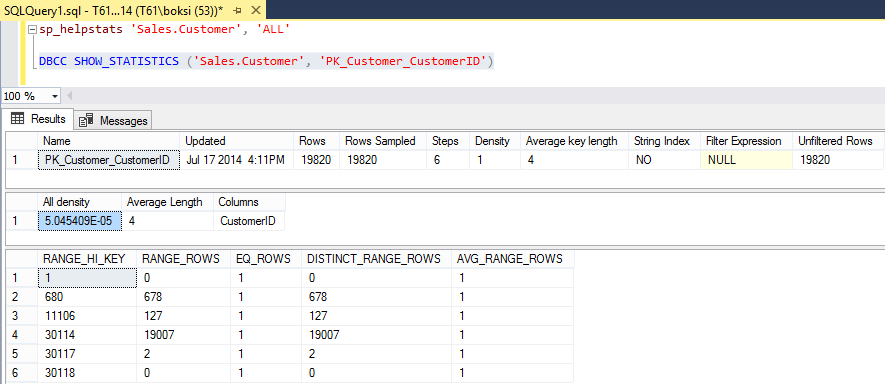Select the All density column header
The height and width of the screenshot is (384, 885).
point(80,202)
